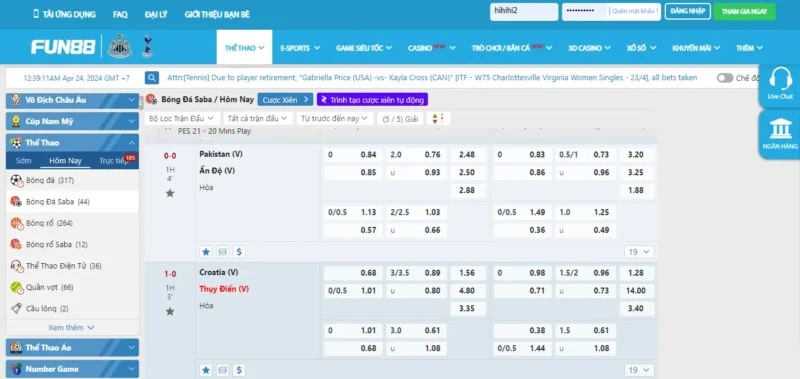The image size is (800, 379).
Task: Open Live Chat headset icon
Action: [x=780, y=83]
